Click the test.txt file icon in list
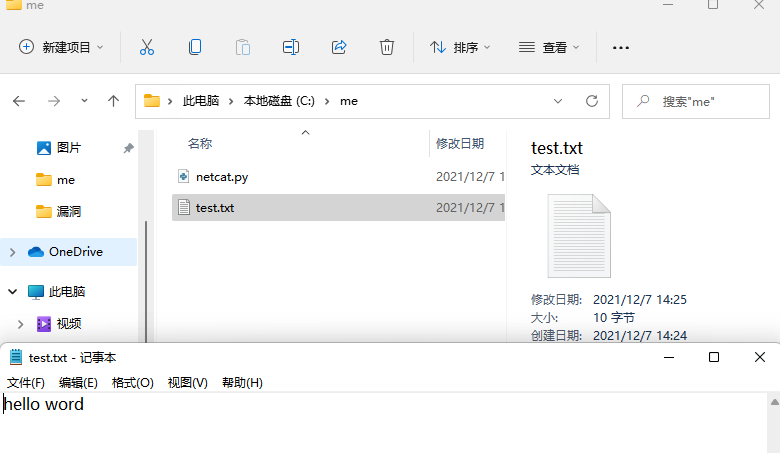Viewport: 780px width, 453px height. 184,207
